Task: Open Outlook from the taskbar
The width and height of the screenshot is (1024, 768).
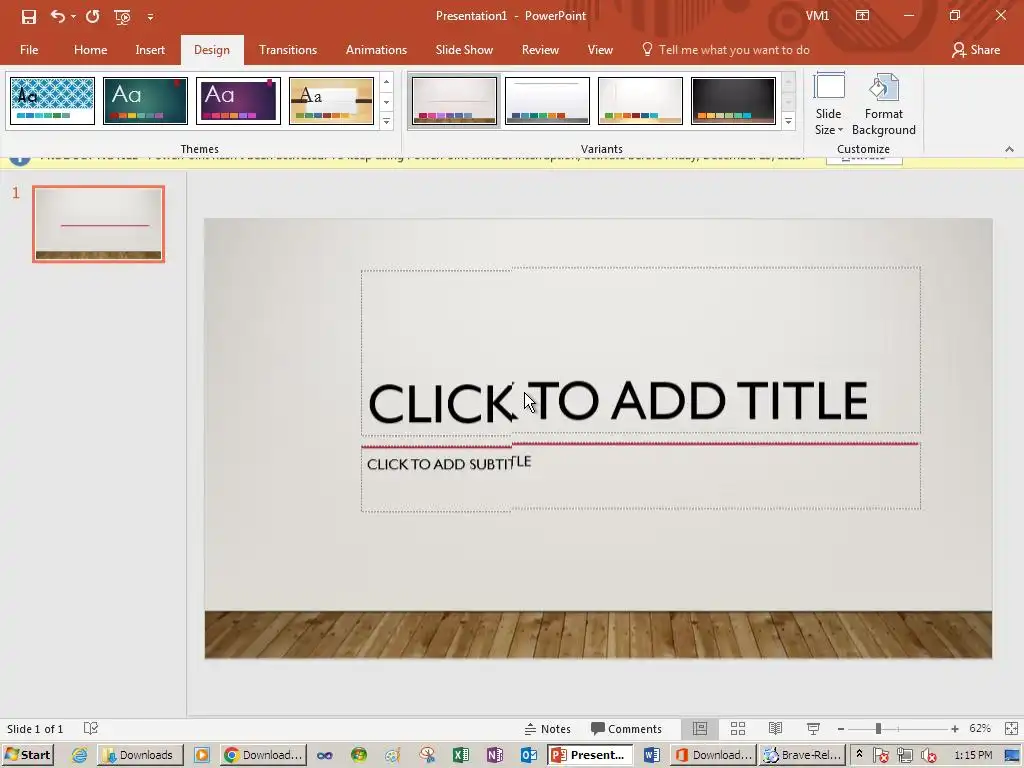Action: 528,755
